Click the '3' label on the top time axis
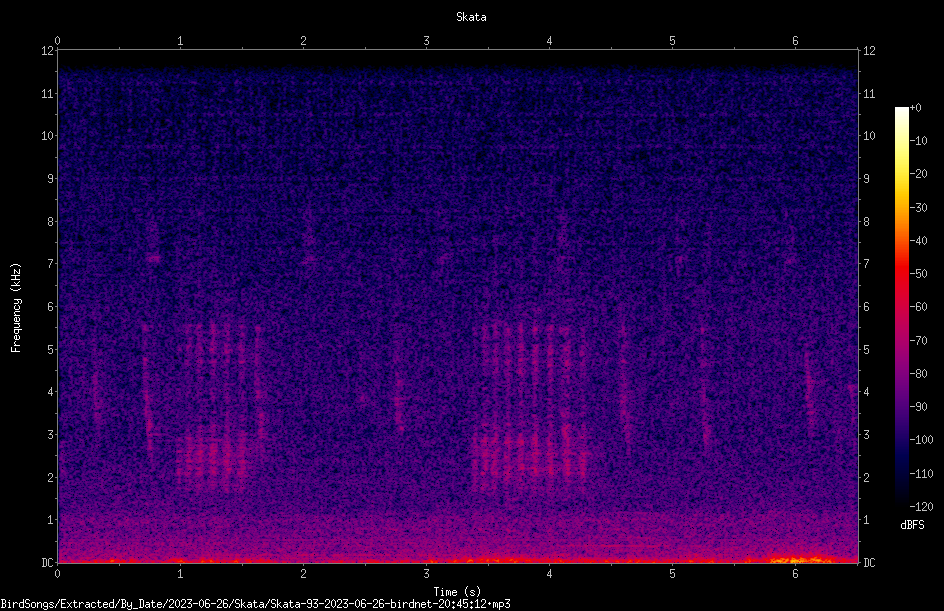Screen dimensions: 944x611 tap(426, 41)
